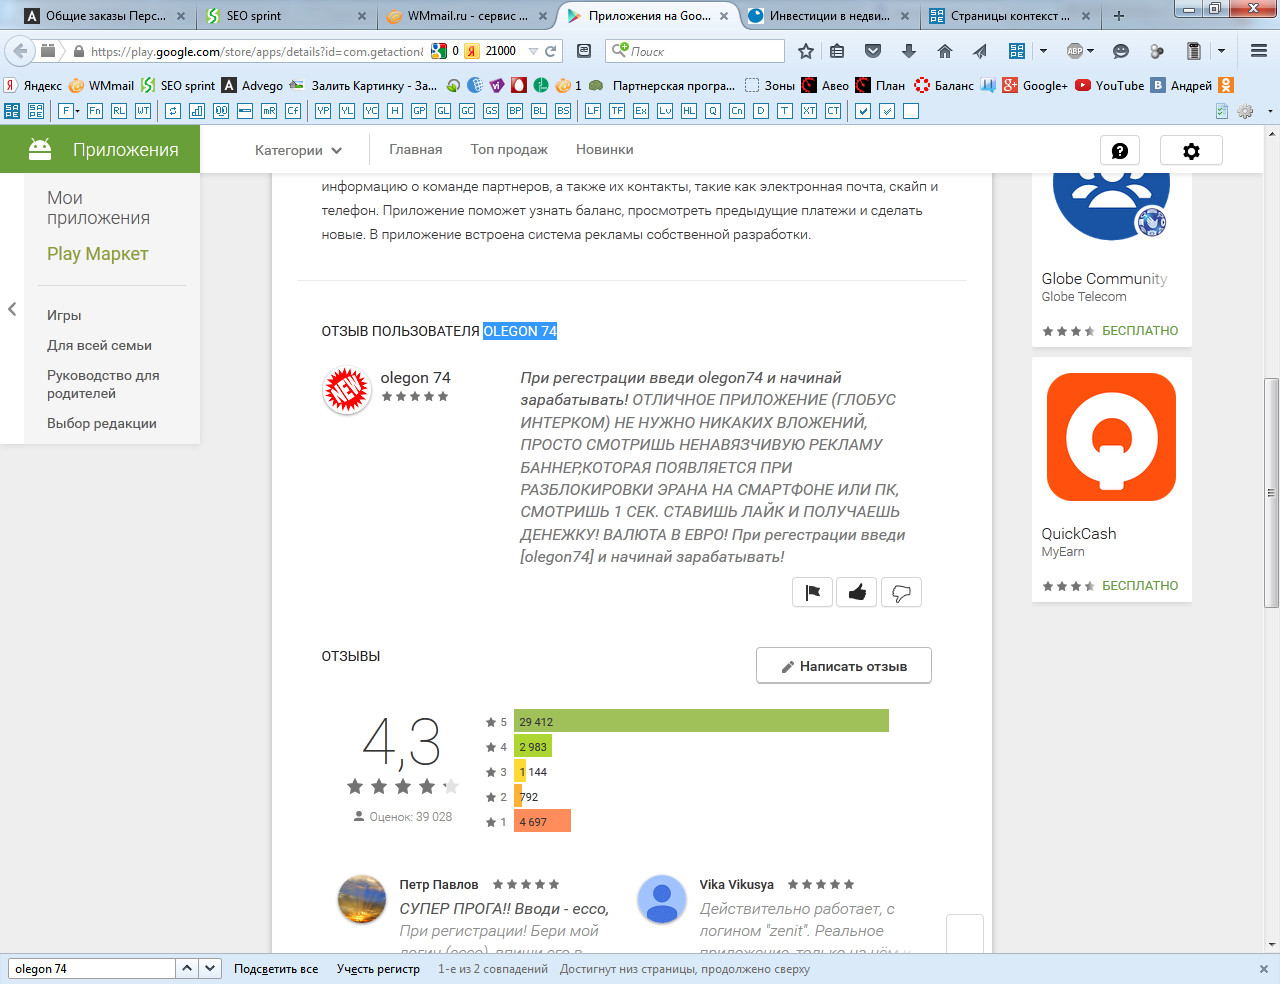Open the 'Play Маркет' sidebar link

pos(97,254)
